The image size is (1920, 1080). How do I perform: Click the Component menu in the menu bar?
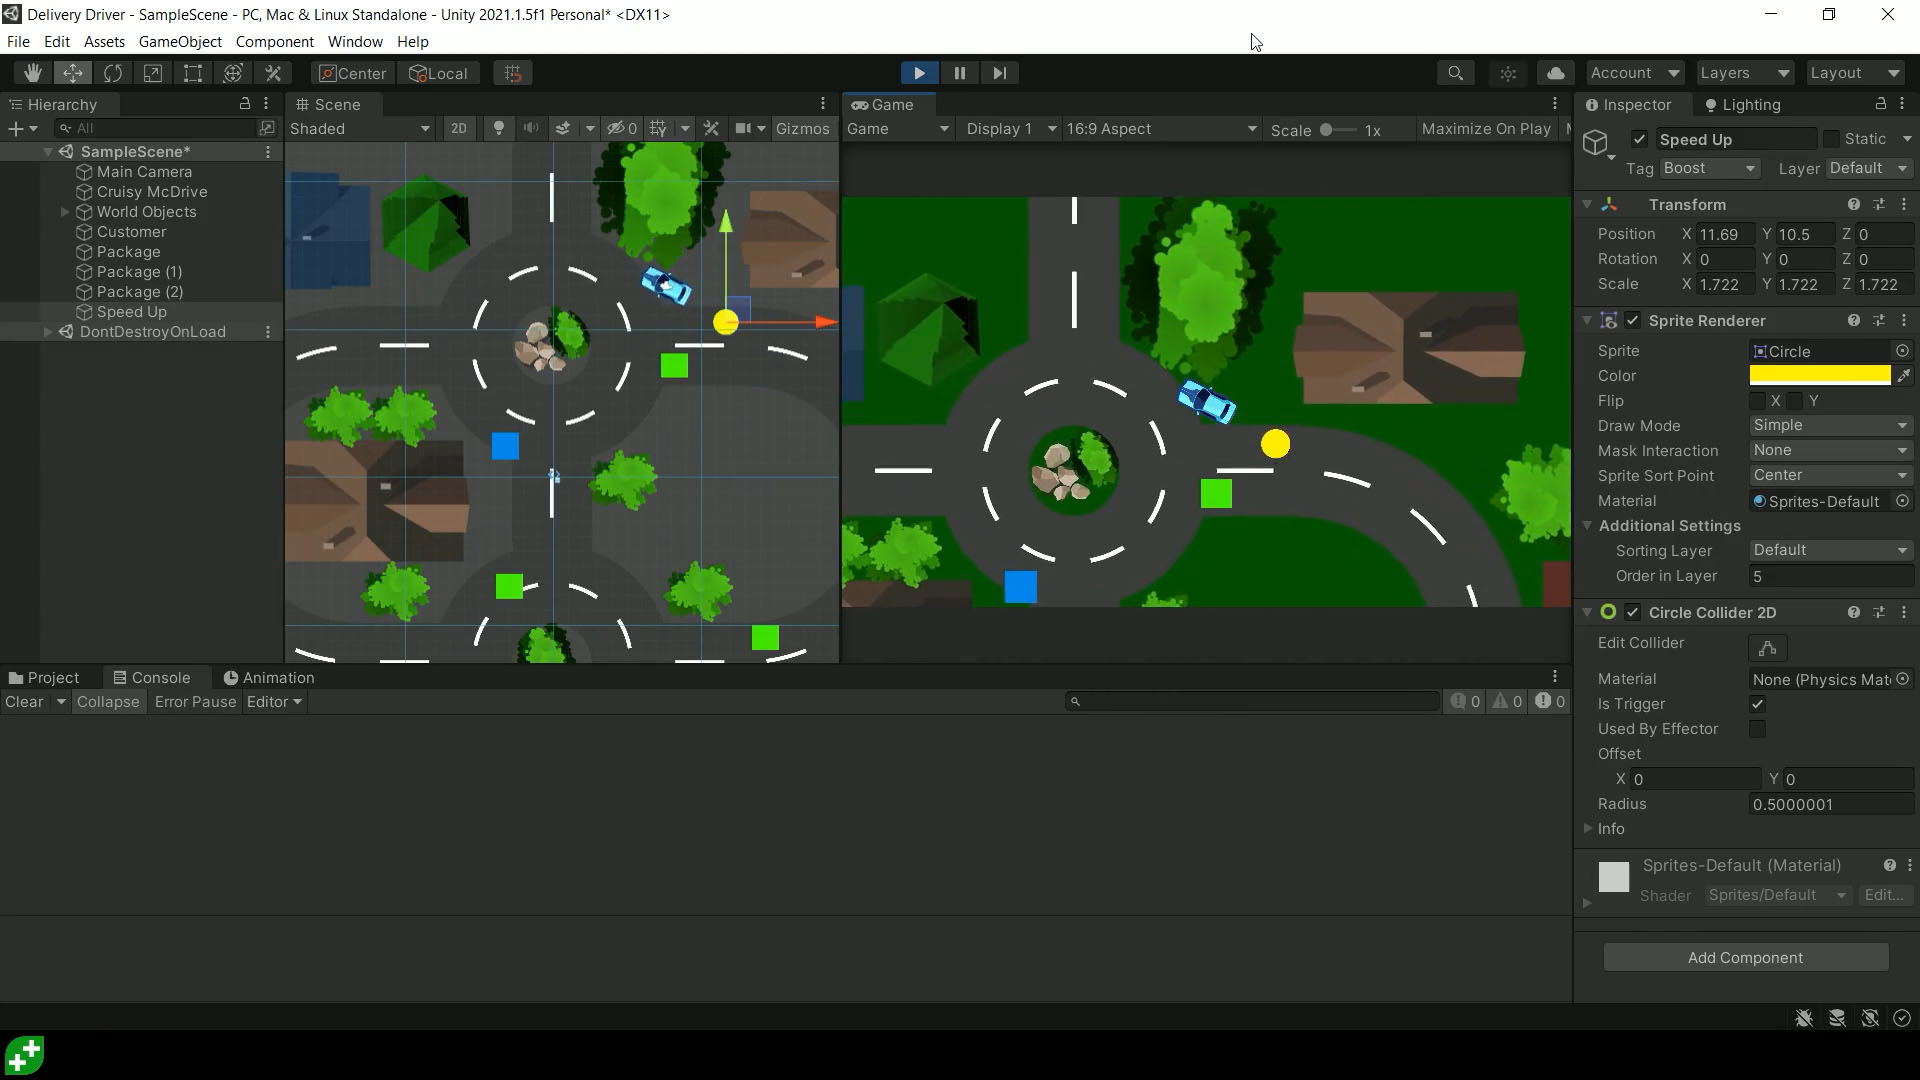tap(274, 41)
